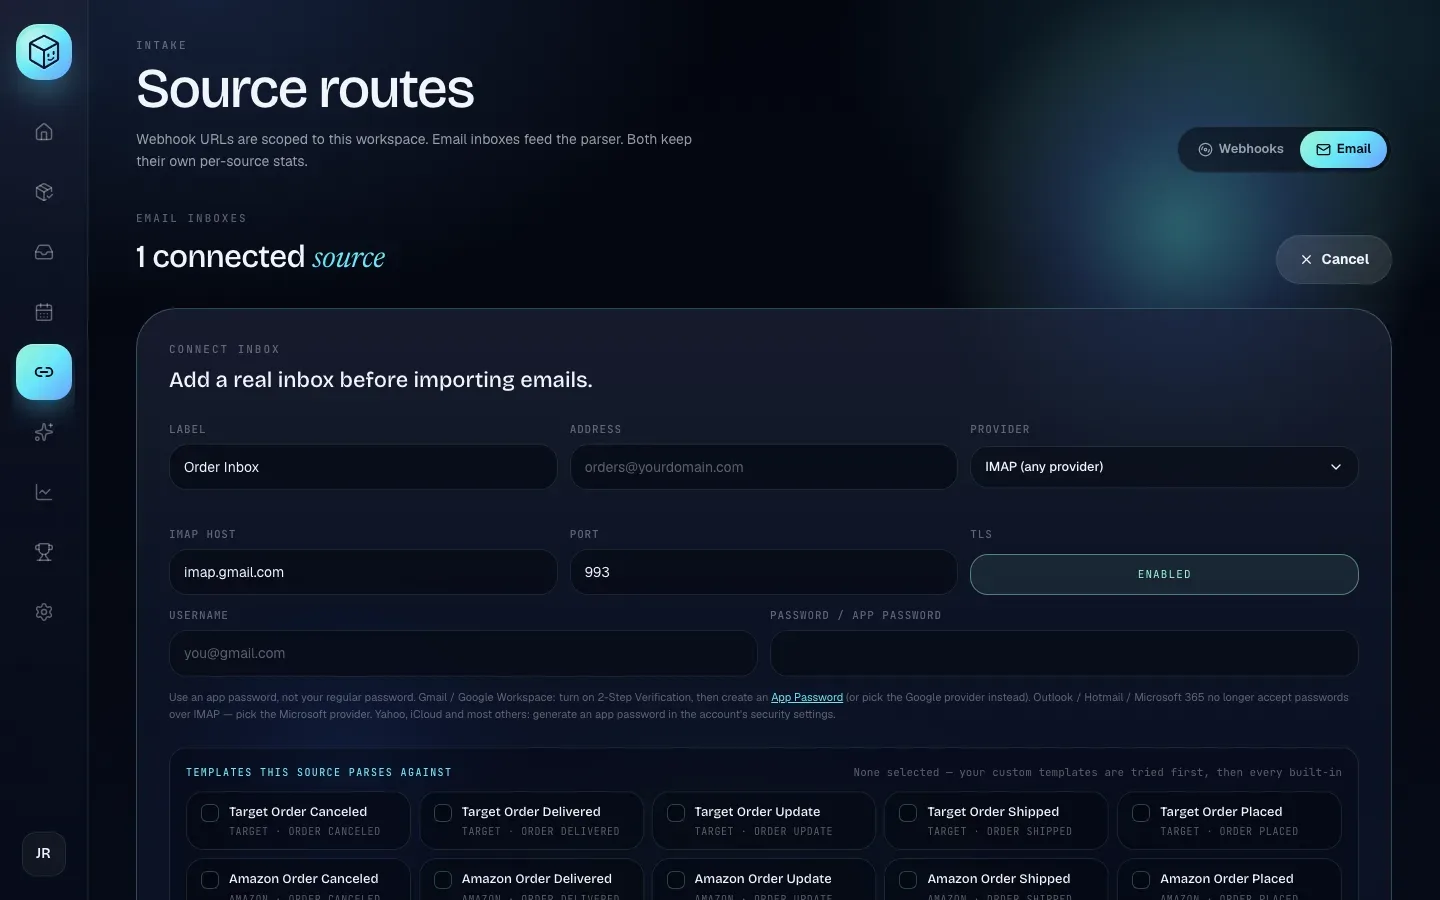1440x900 pixels.
Task: Check the Target Order Placed template
Action: 1141,813
